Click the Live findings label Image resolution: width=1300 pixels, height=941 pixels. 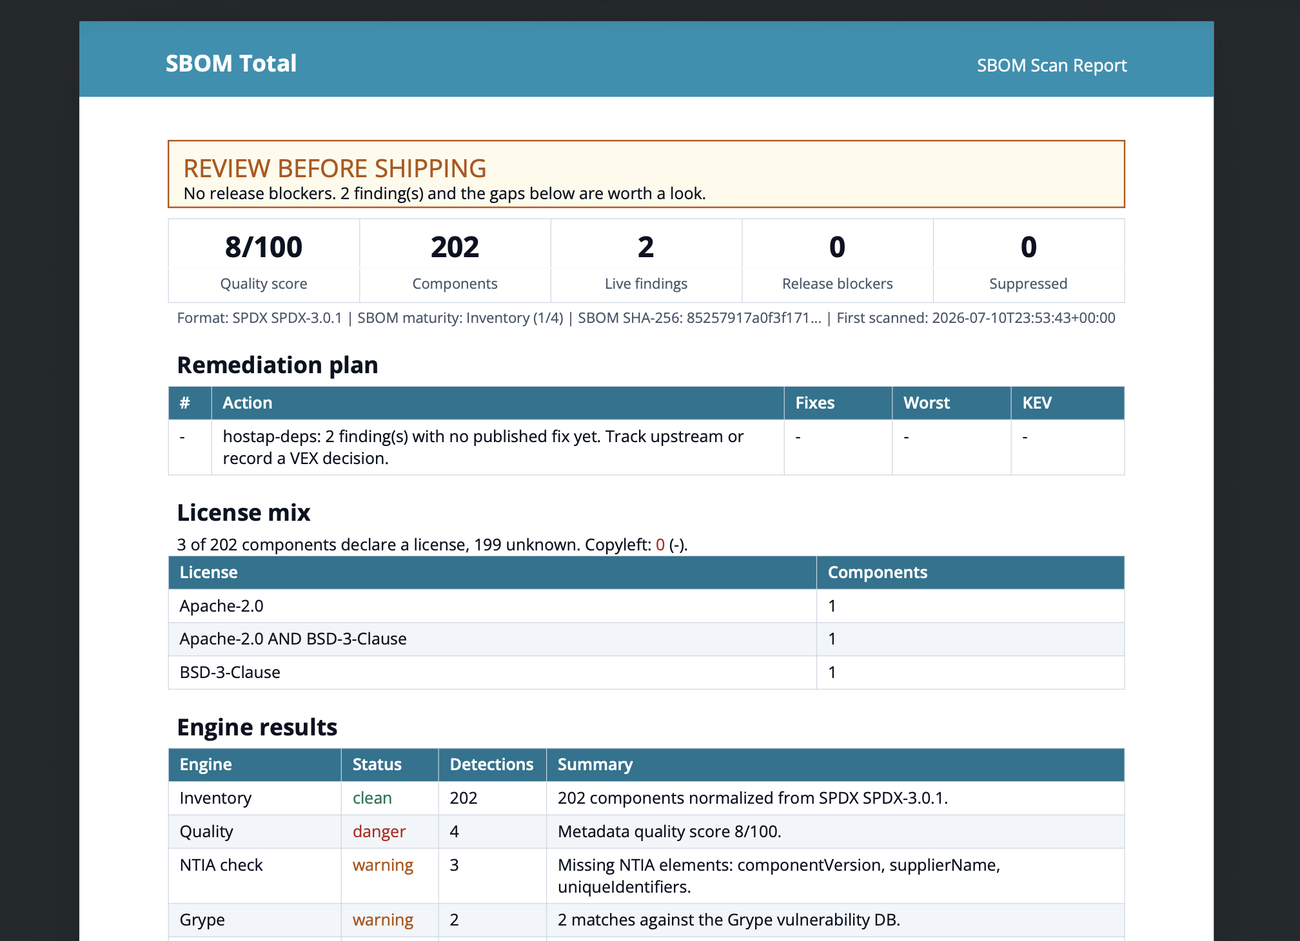coord(646,284)
